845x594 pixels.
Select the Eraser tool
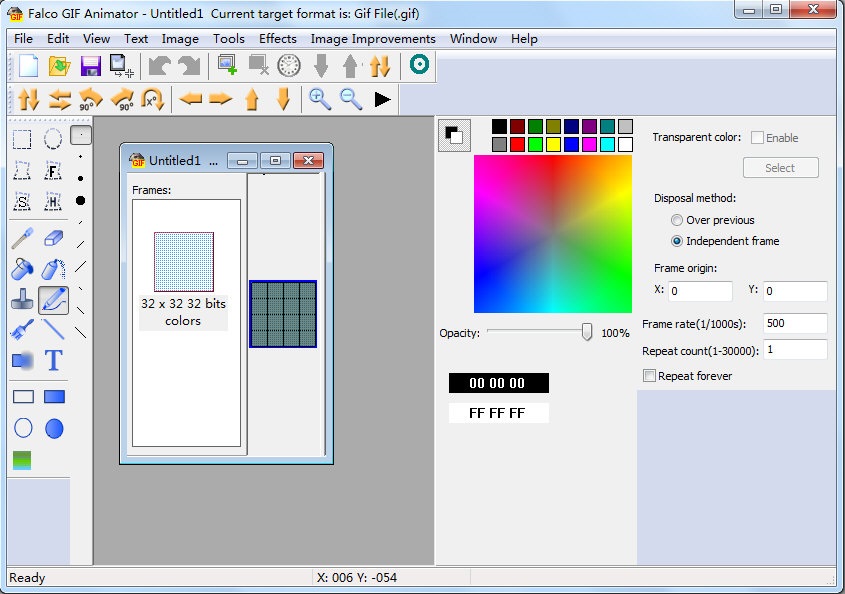point(54,238)
